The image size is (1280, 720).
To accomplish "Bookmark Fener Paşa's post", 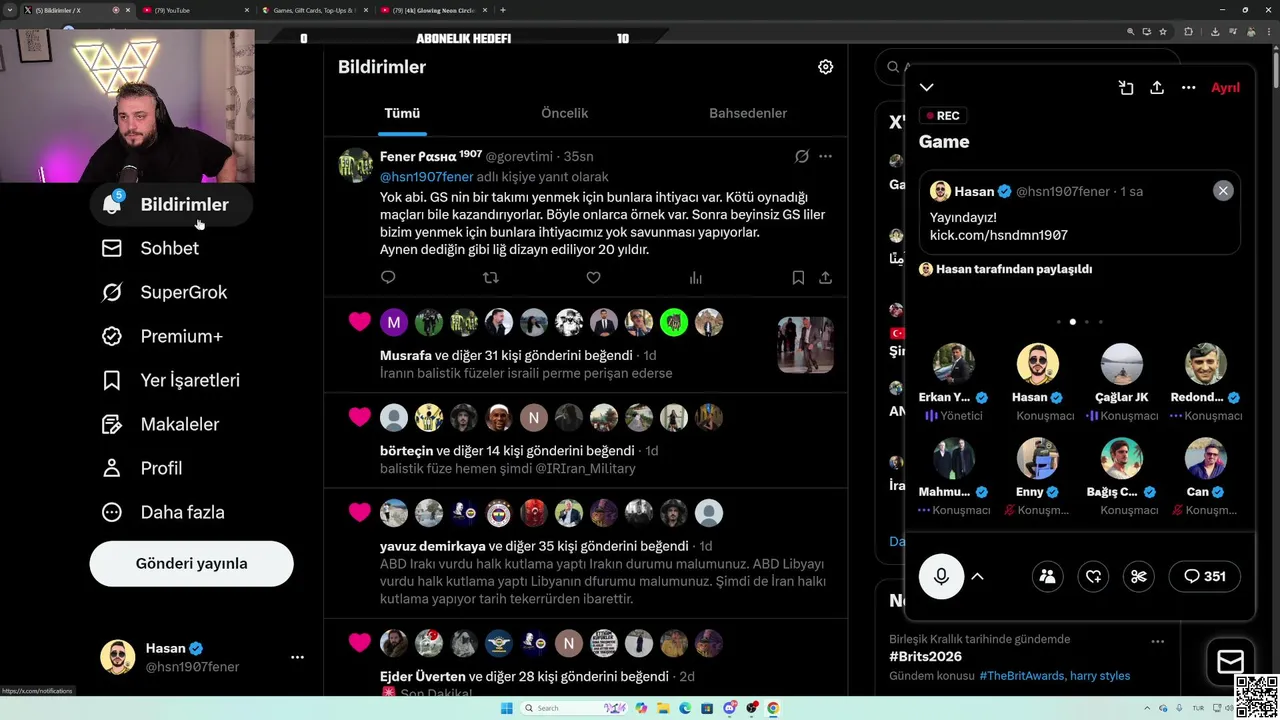I will coord(798,278).
